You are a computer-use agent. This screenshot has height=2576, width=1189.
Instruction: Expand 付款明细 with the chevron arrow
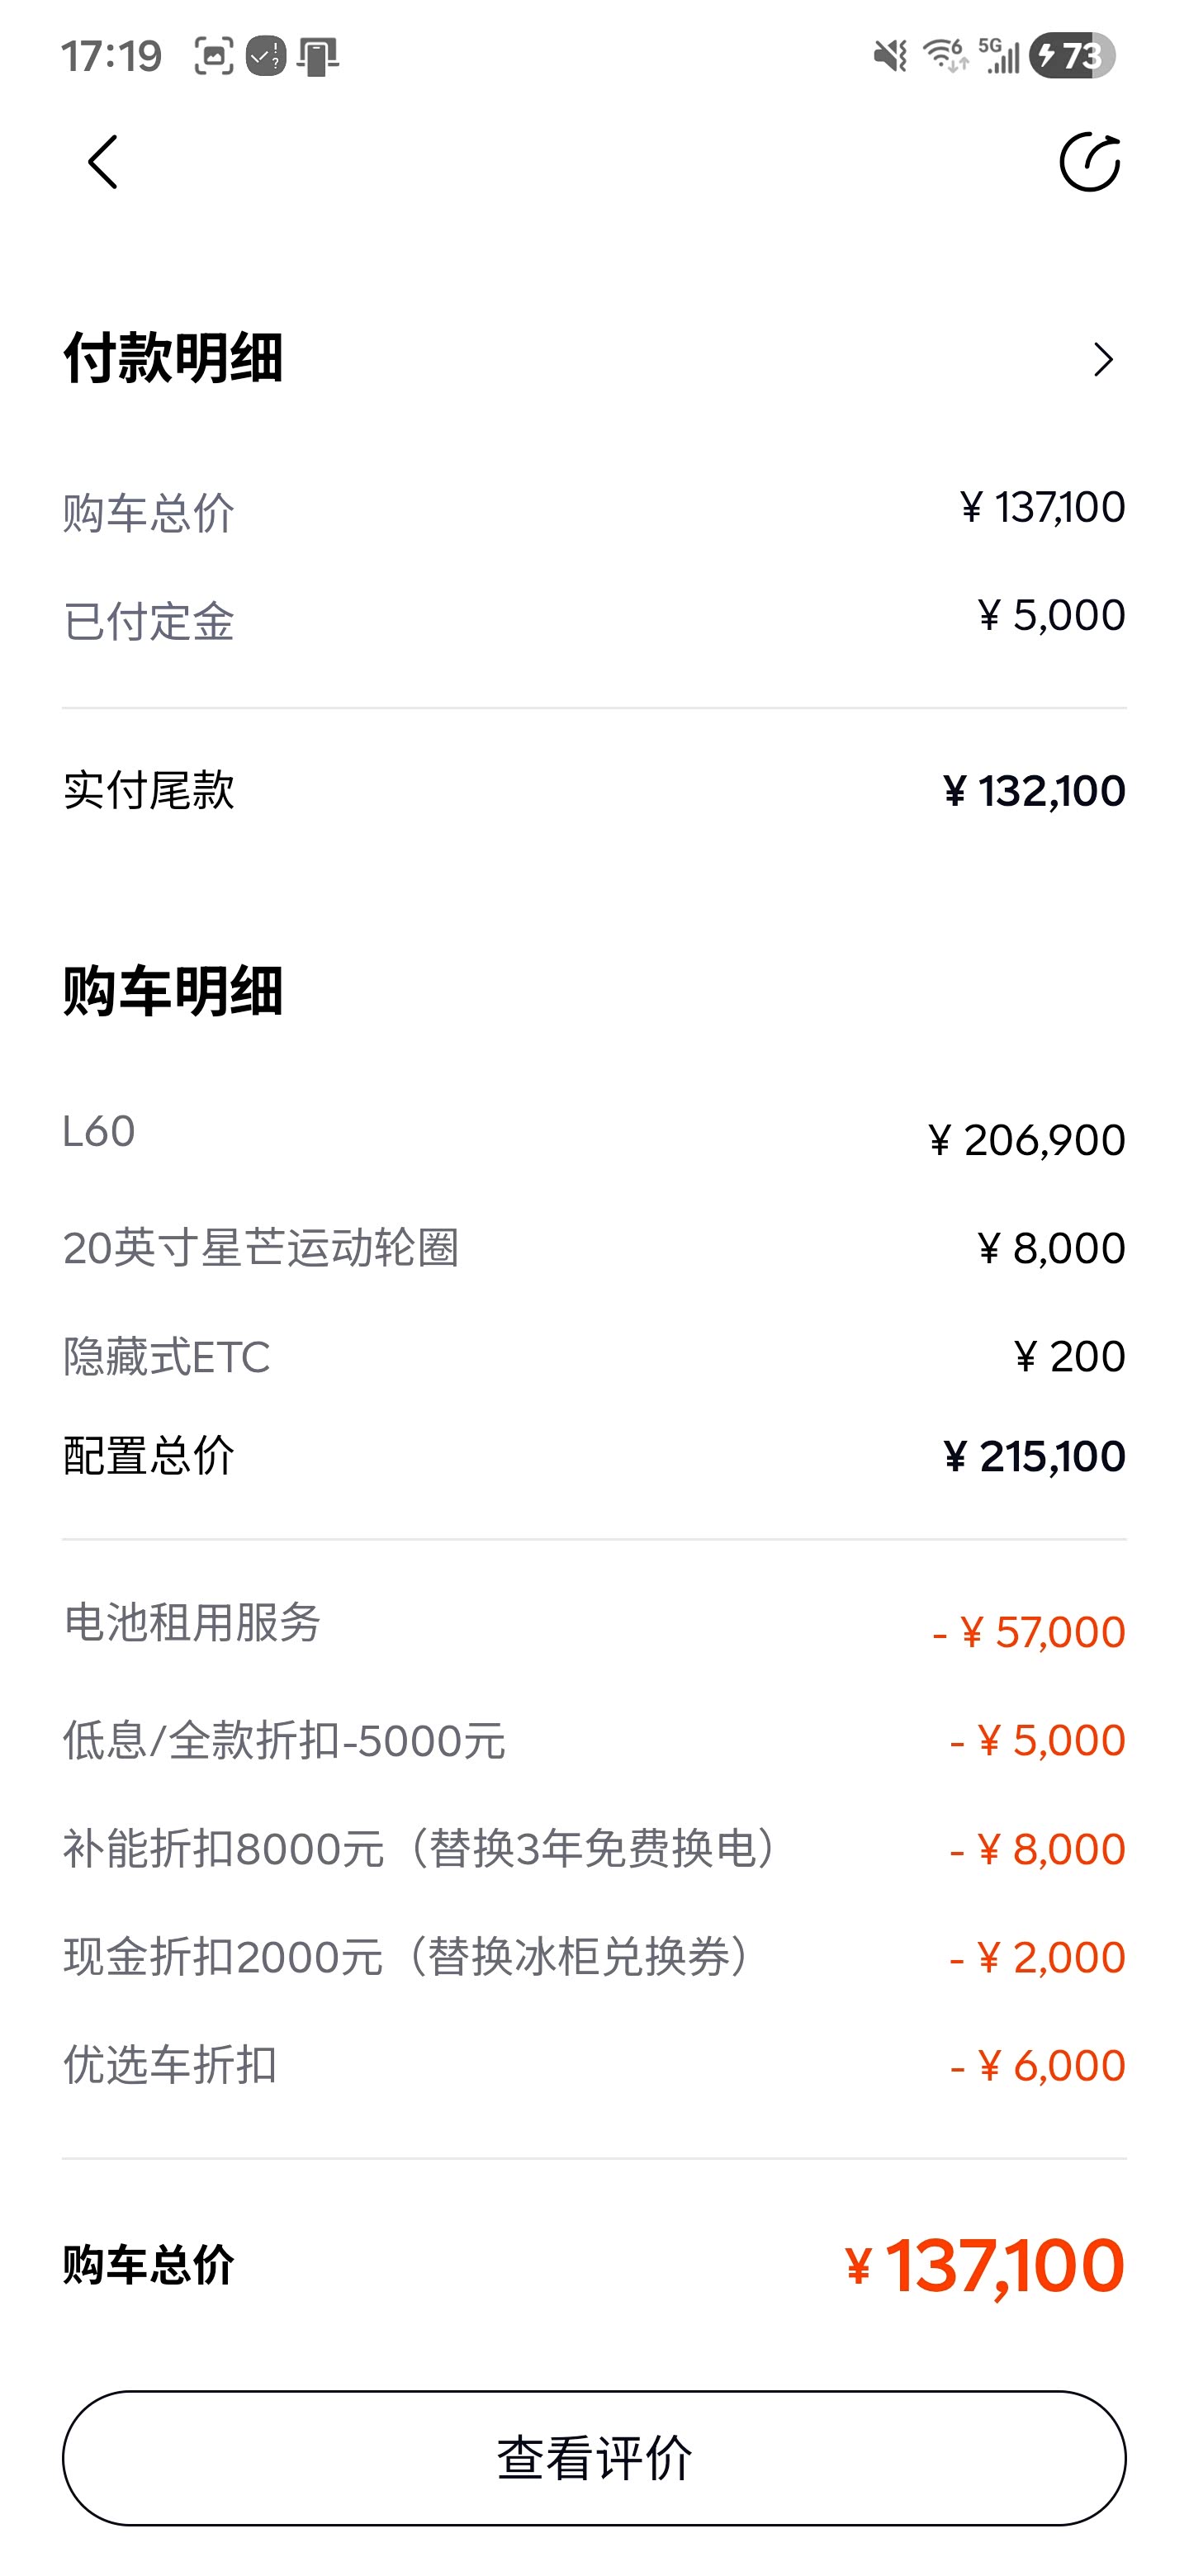click(x=1103, y=360)
